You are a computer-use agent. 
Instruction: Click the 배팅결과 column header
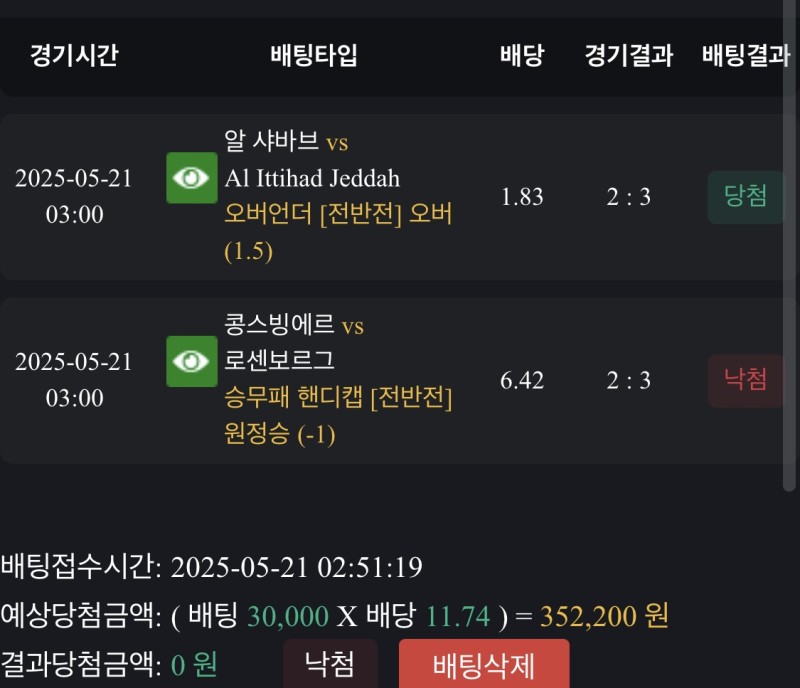(x=745, y=56)
